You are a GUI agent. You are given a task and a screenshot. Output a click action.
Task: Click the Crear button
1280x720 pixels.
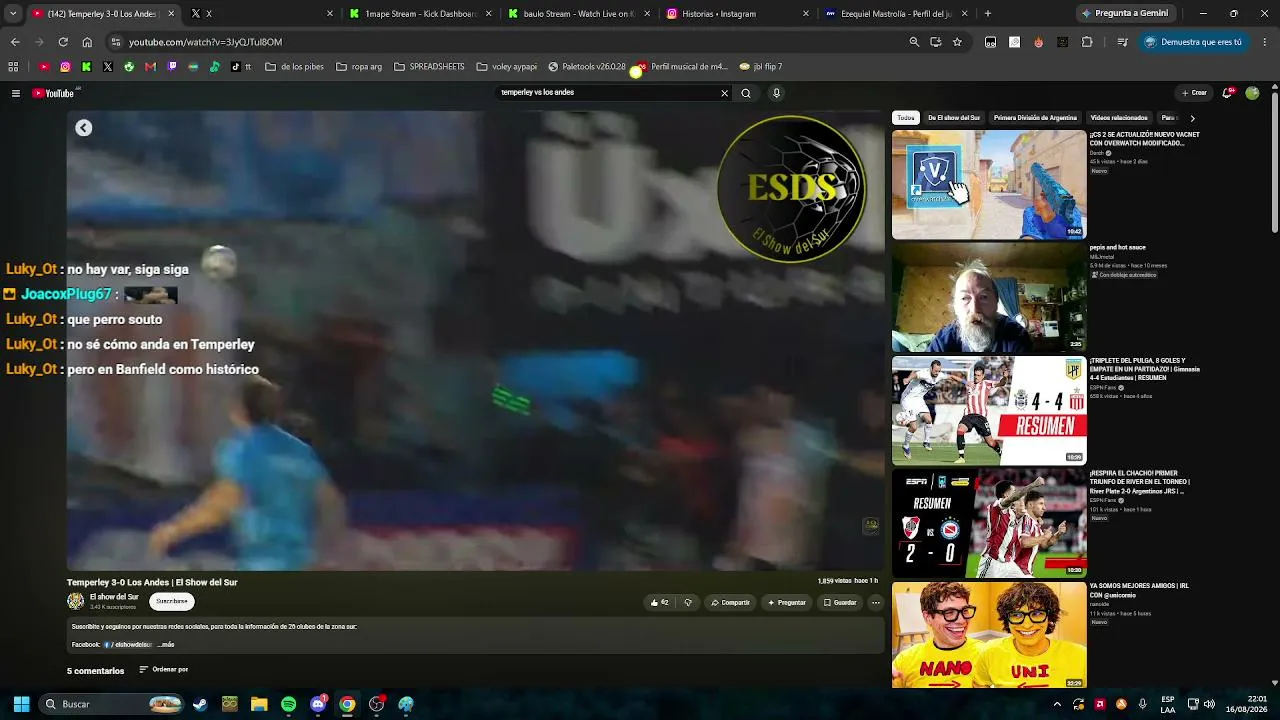tap(1194, 93)
